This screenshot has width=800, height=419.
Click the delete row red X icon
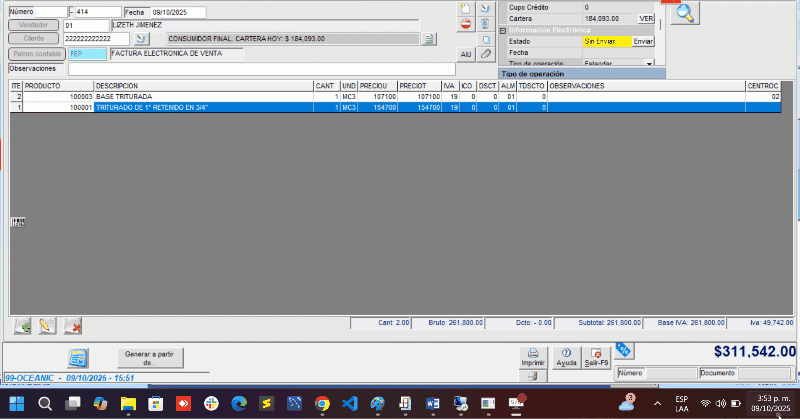73,326
